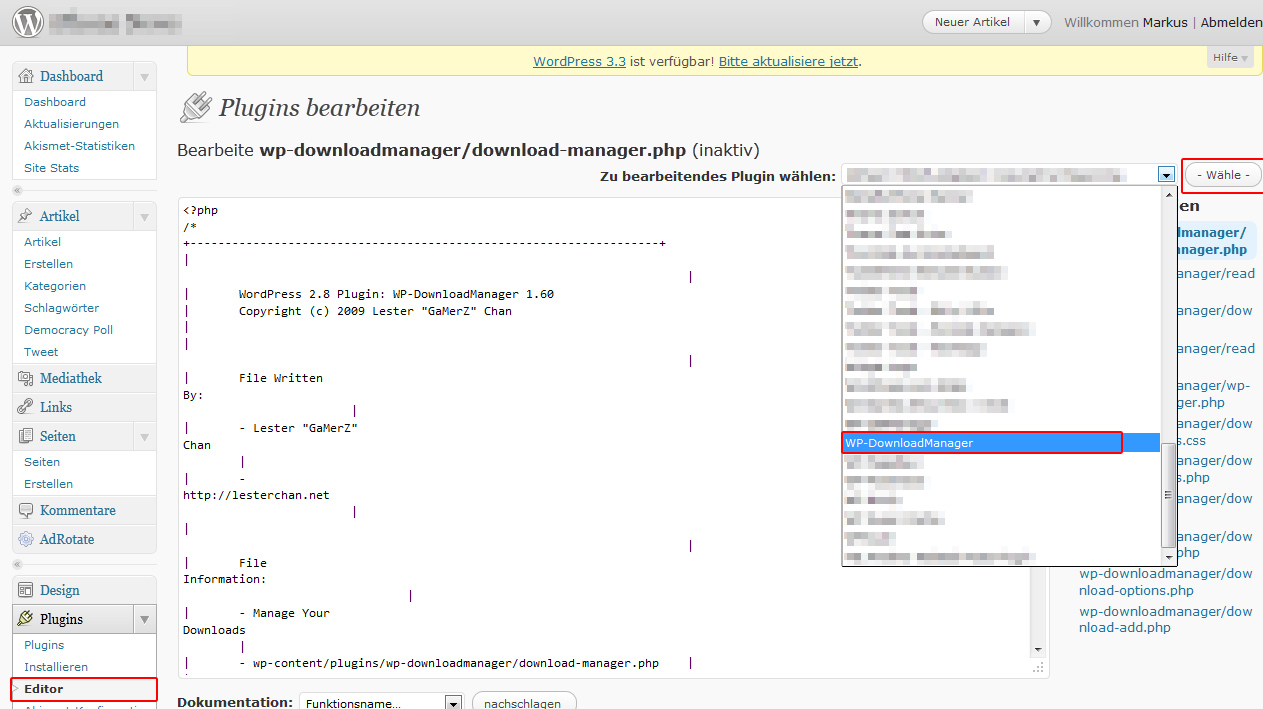Open the Editor submenu under Plugins
The width and height of the screenshot is (1263, 709).
click(x=44, y=689)
